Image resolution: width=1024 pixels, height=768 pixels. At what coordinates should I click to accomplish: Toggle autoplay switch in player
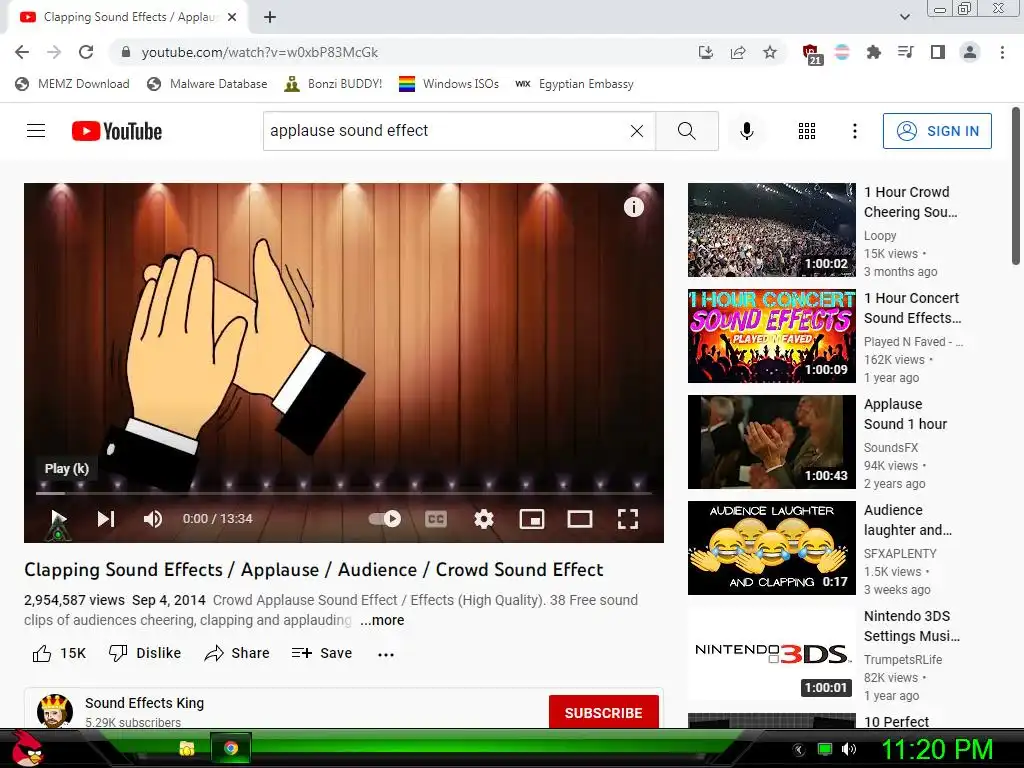click(x=385, y=519)
